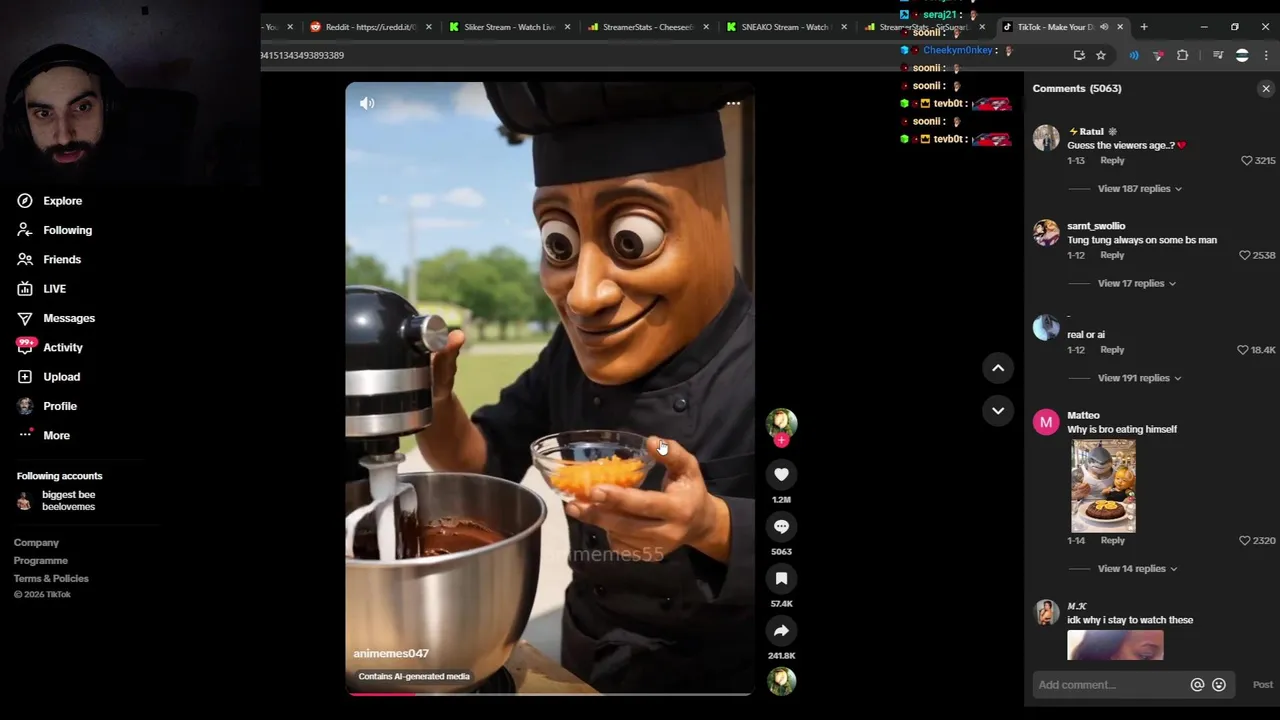Viewport: 1280px width, 720px height.
Task: Like Ratul's comment with 3215 likes
Action: coord(1247,160)
